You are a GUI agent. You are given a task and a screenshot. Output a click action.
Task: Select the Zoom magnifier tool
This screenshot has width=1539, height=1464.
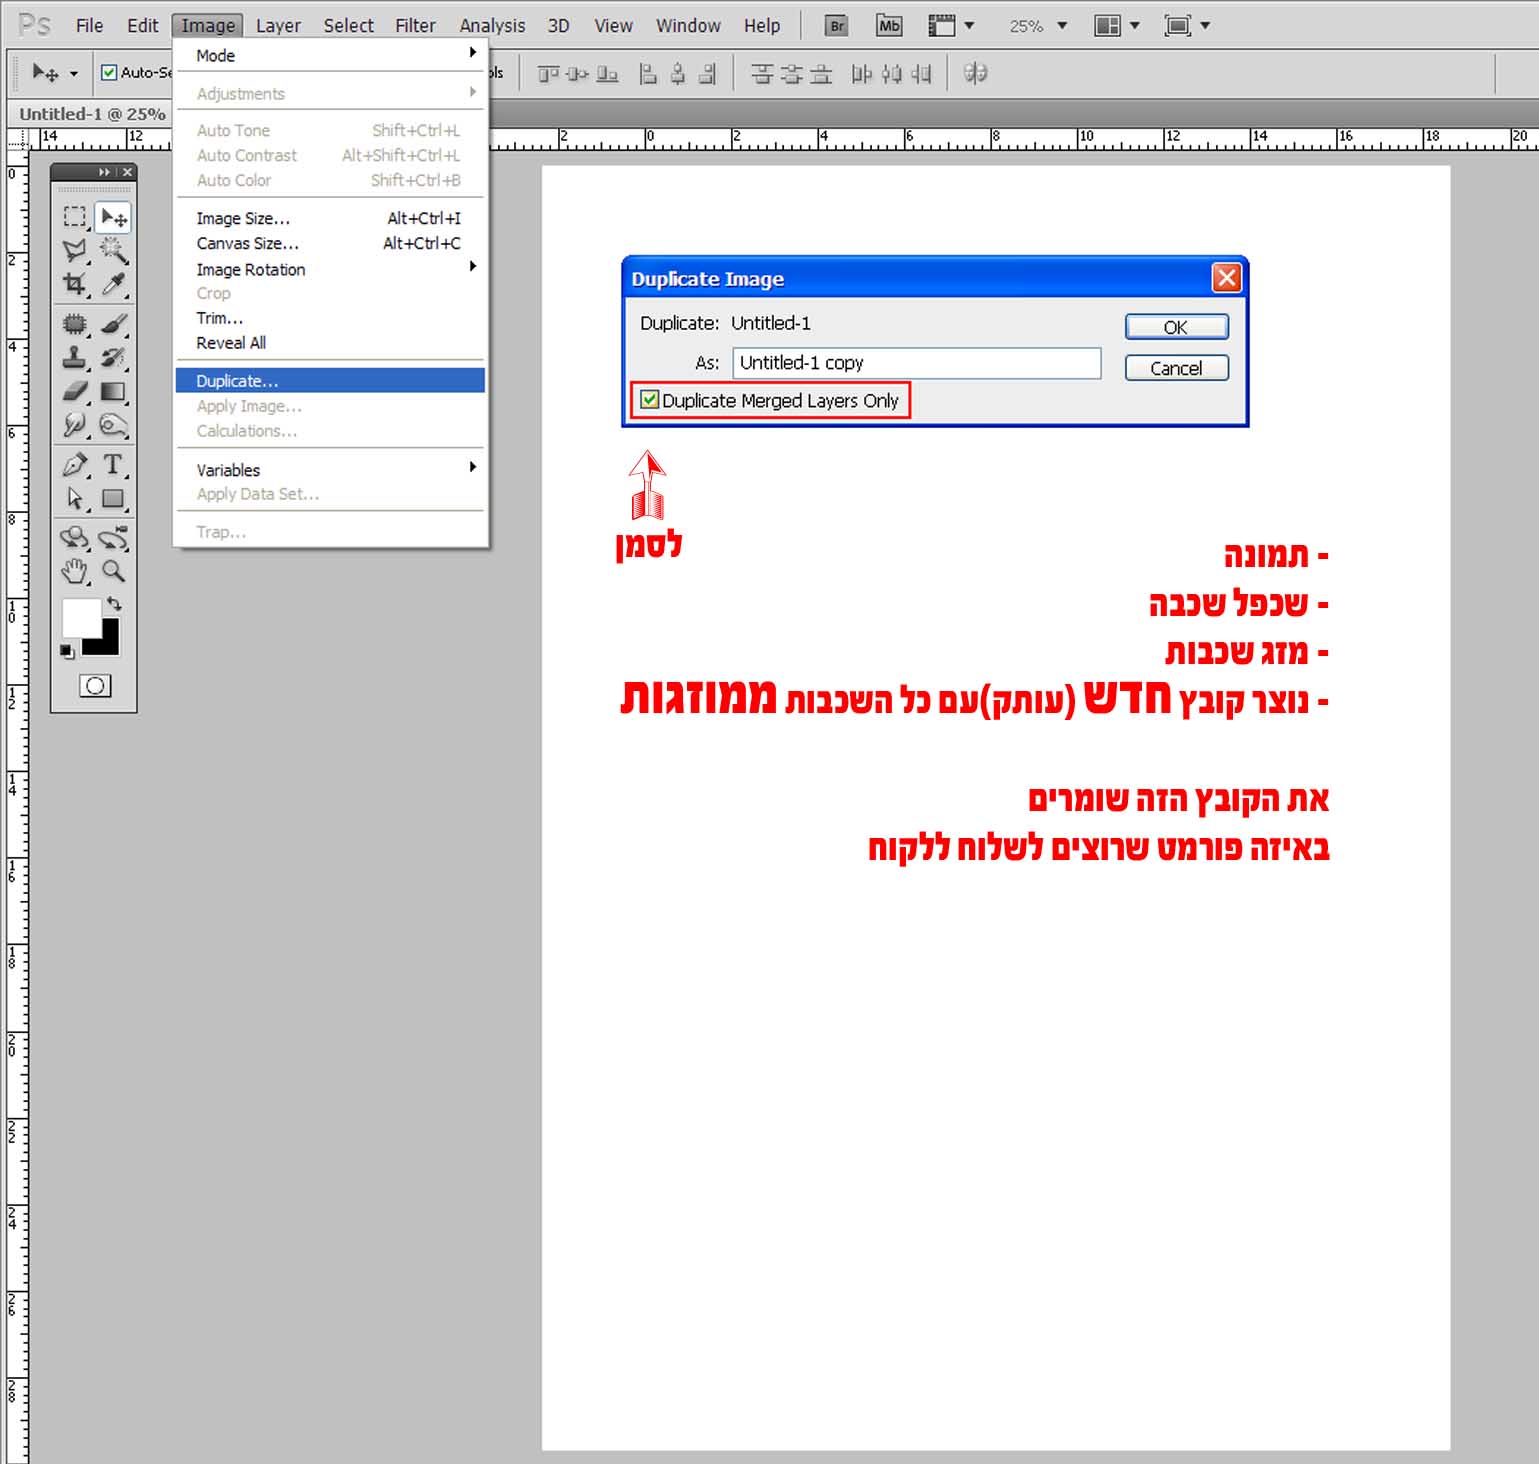[x=113, y=571]
